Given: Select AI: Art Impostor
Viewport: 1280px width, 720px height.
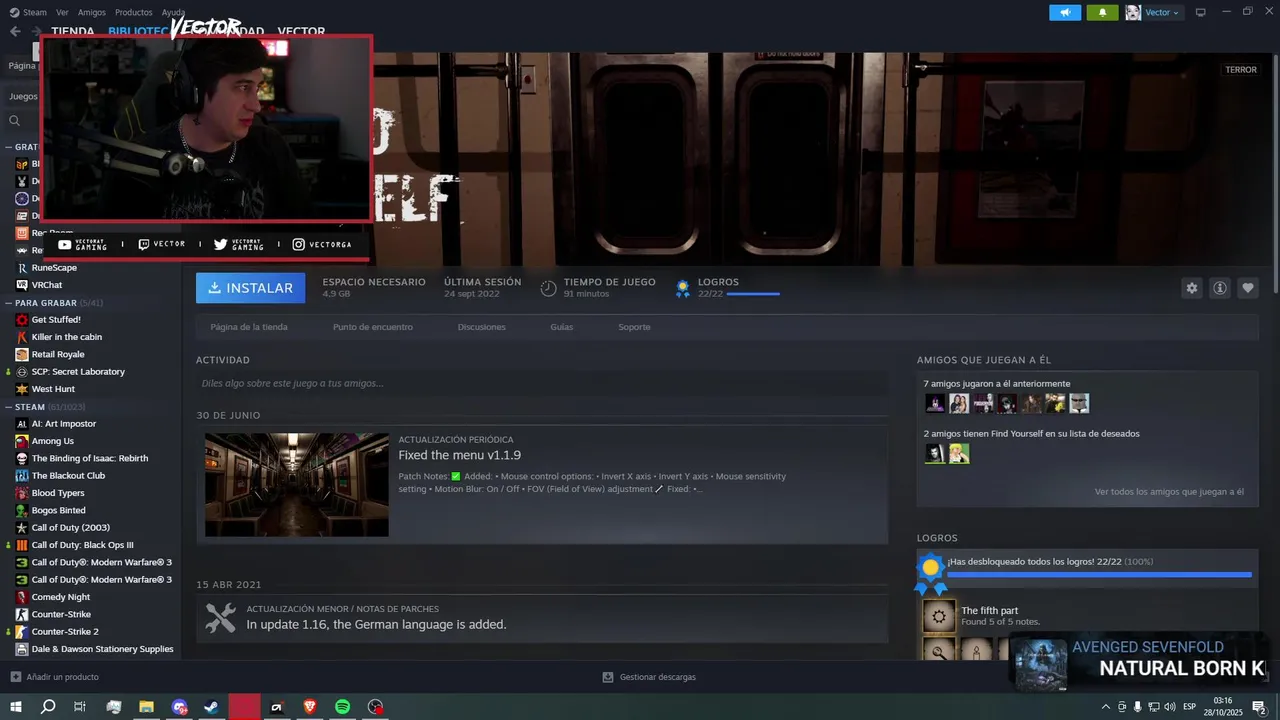Looking at the screenshot, I should (x=64, y=424).
